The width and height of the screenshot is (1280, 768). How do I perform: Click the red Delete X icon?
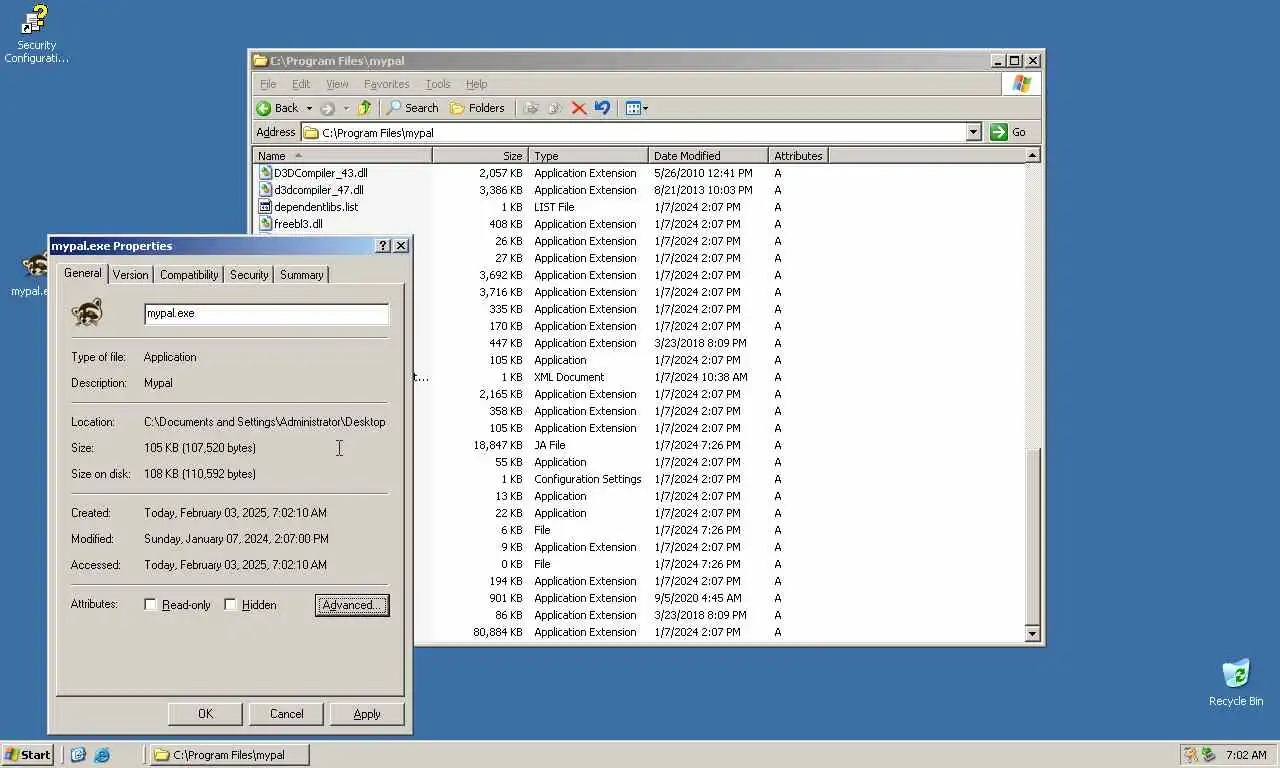tap(579, 108)
